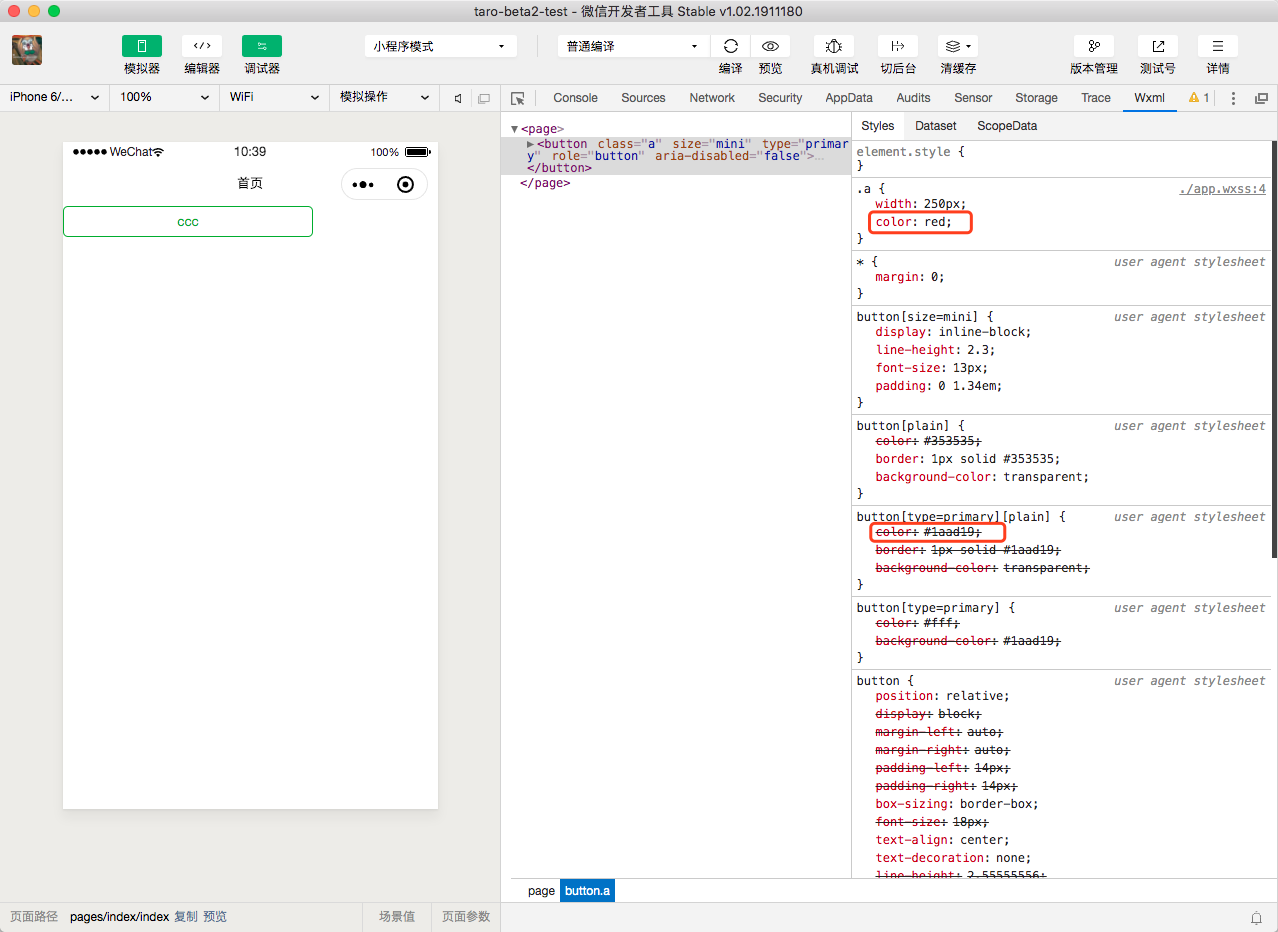1278x932 pixels.
Task: Open the 小程序模式 mode dropdown
Action: (x=440, y=46)
